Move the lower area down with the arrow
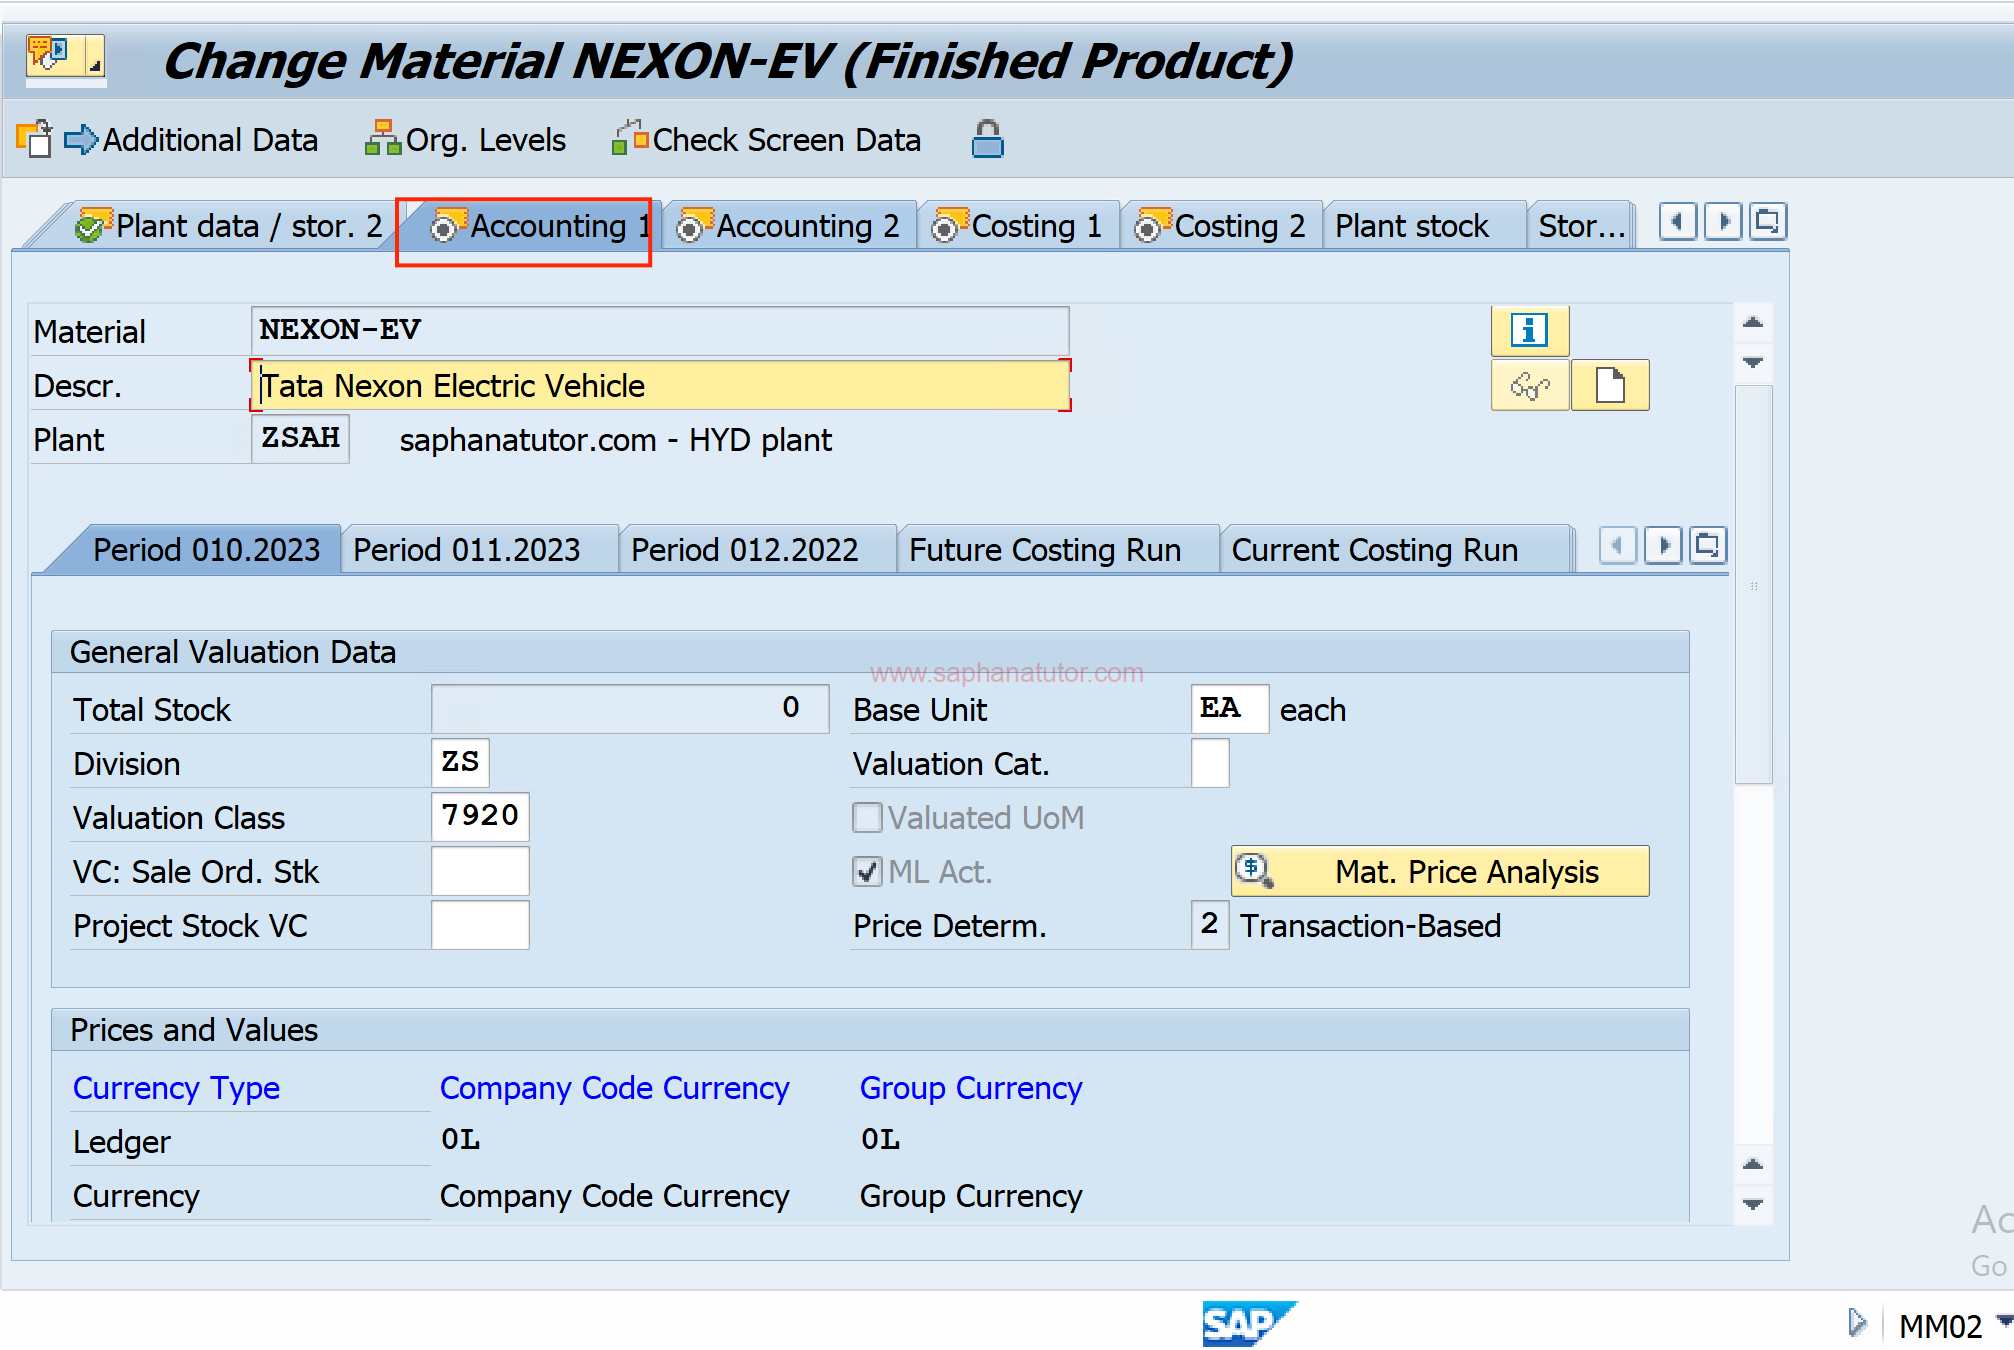 tap(1752, 1204)
